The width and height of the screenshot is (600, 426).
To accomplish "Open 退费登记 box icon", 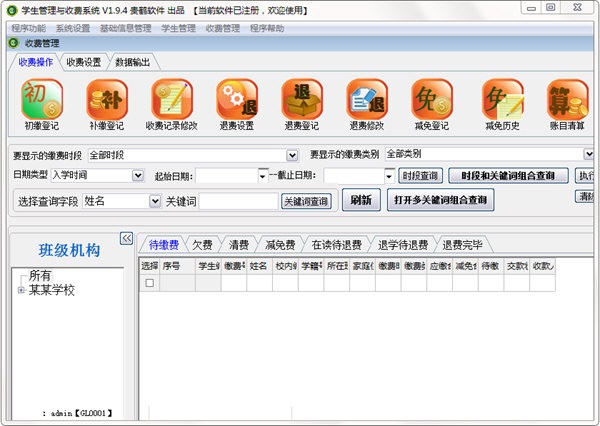I will (302, 100).
